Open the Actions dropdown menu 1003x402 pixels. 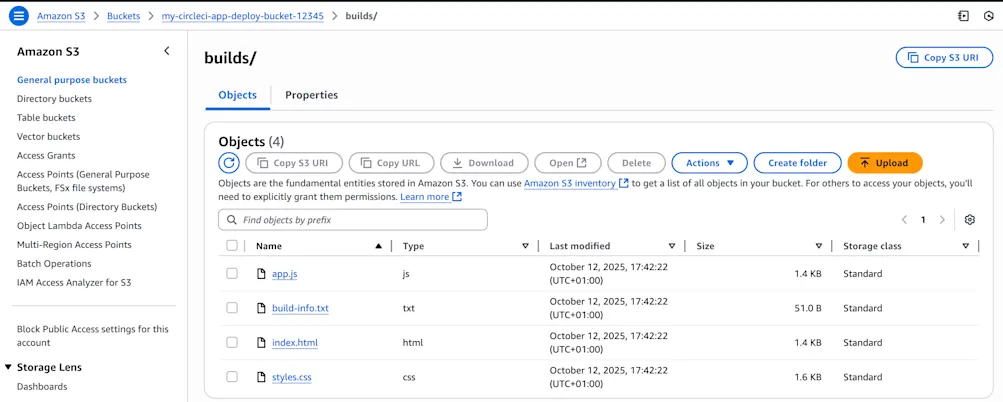(709, 163)
